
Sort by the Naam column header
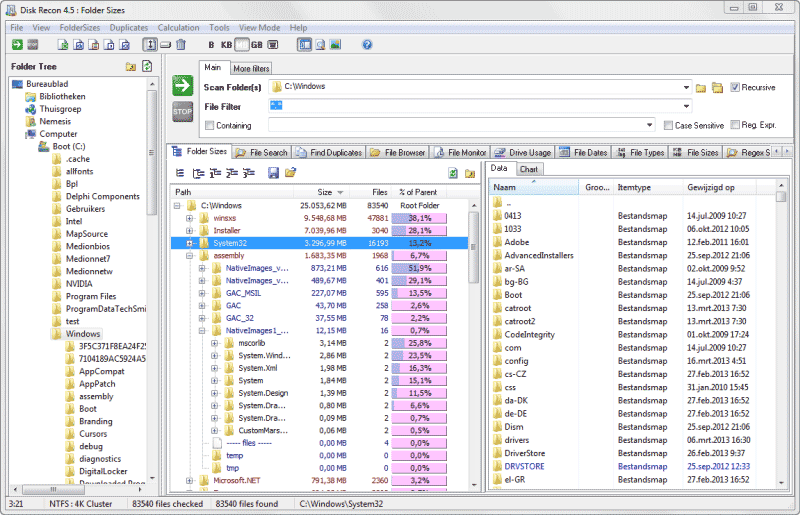pos(534,187)
